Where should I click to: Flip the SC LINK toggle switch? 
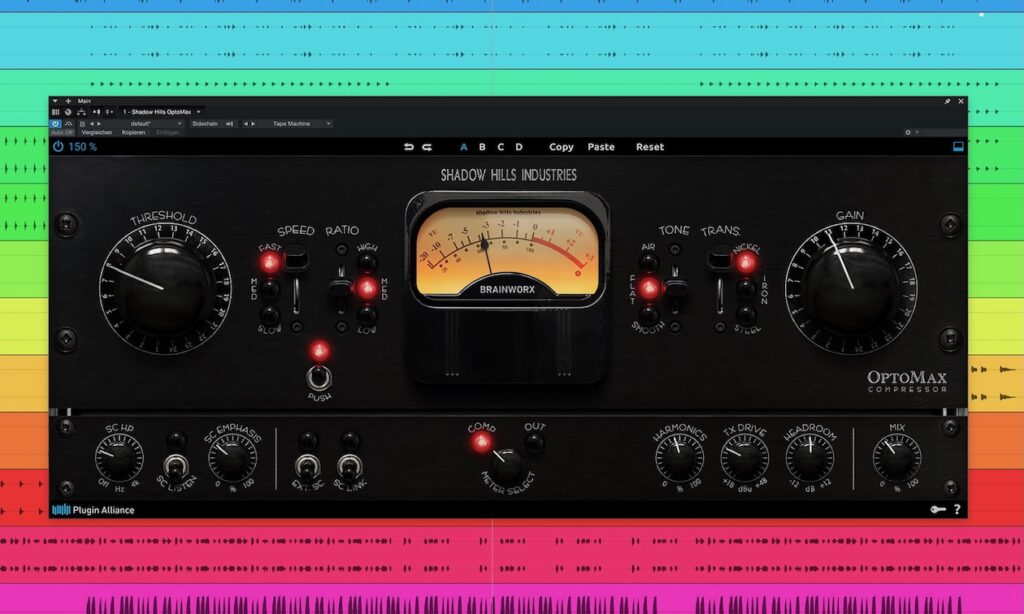pyautogui.click(x=349, y=466)
